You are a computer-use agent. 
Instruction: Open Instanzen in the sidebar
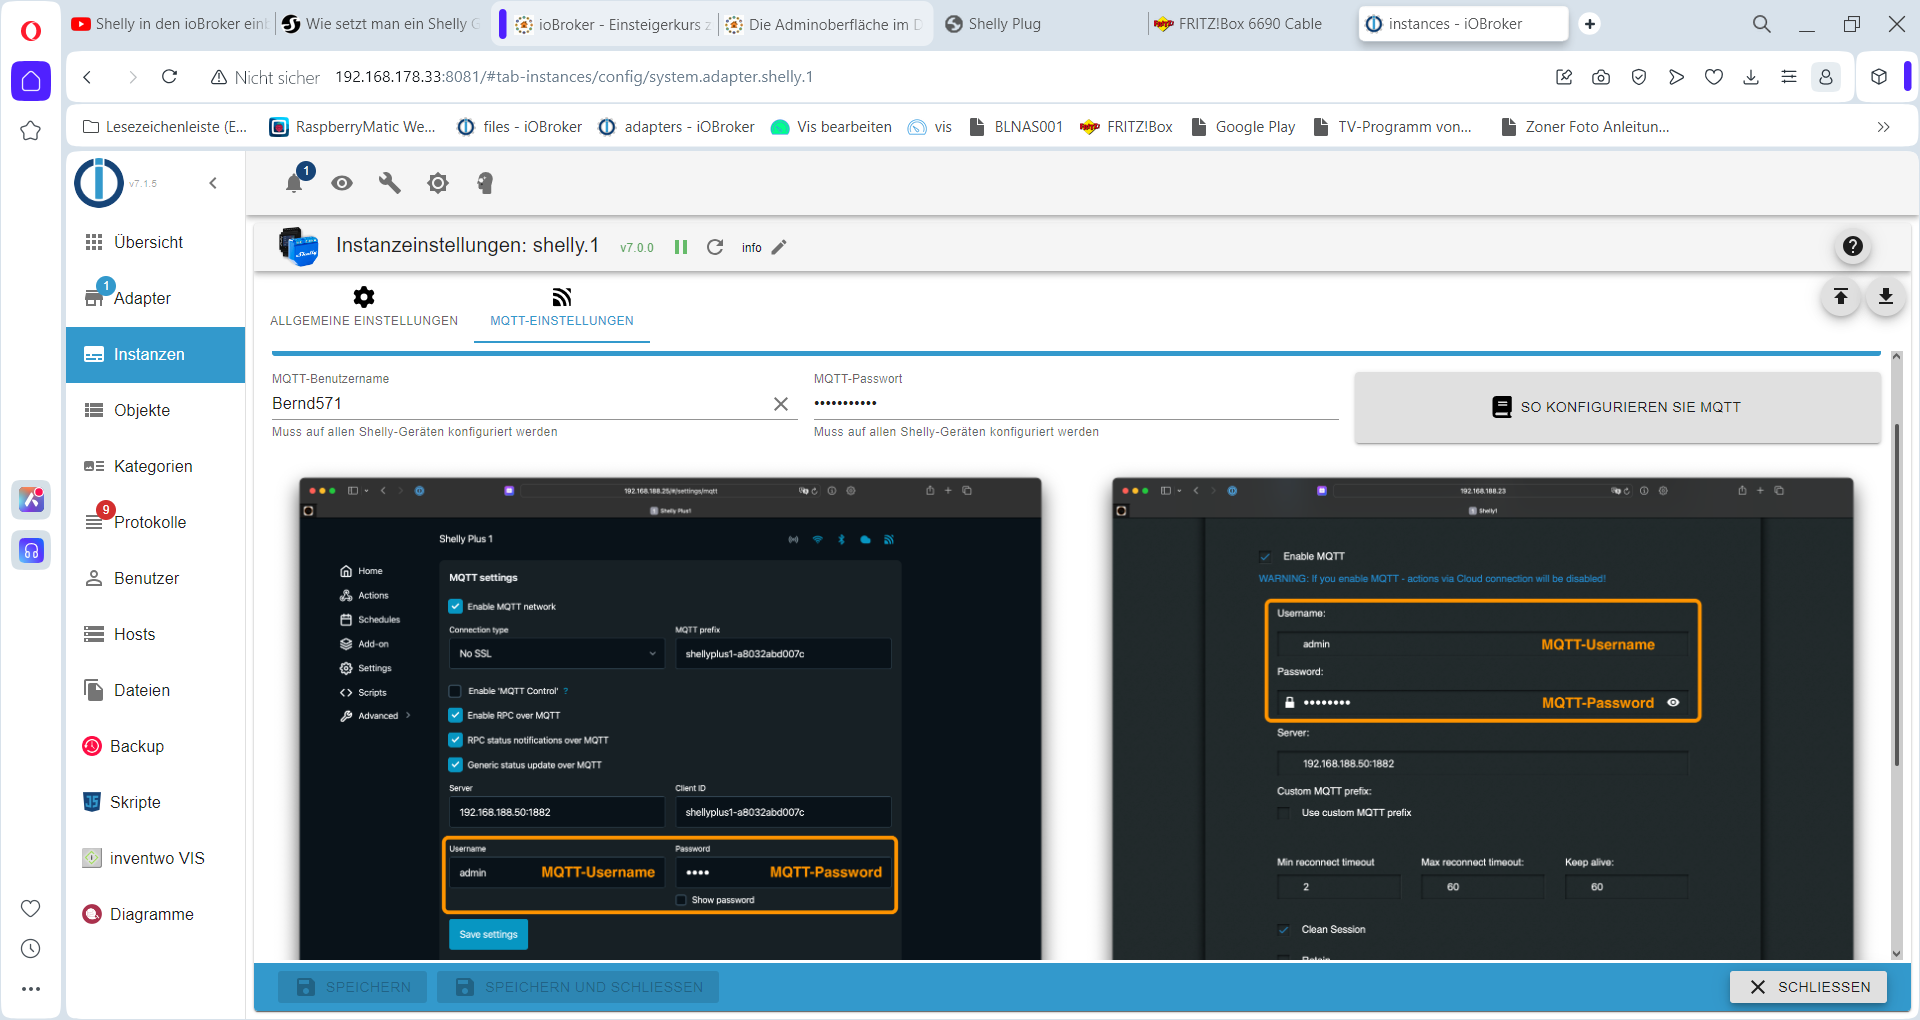coord(155,354)
